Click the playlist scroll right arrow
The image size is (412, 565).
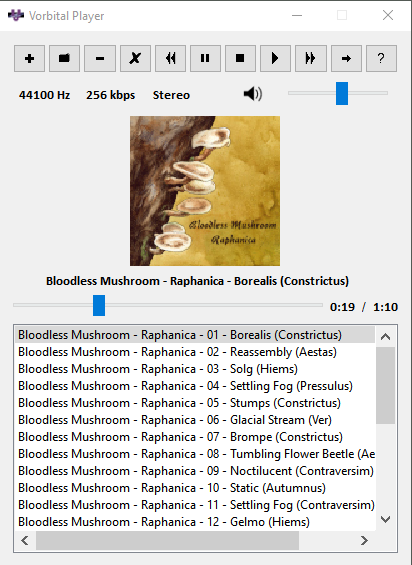point(364,540)
